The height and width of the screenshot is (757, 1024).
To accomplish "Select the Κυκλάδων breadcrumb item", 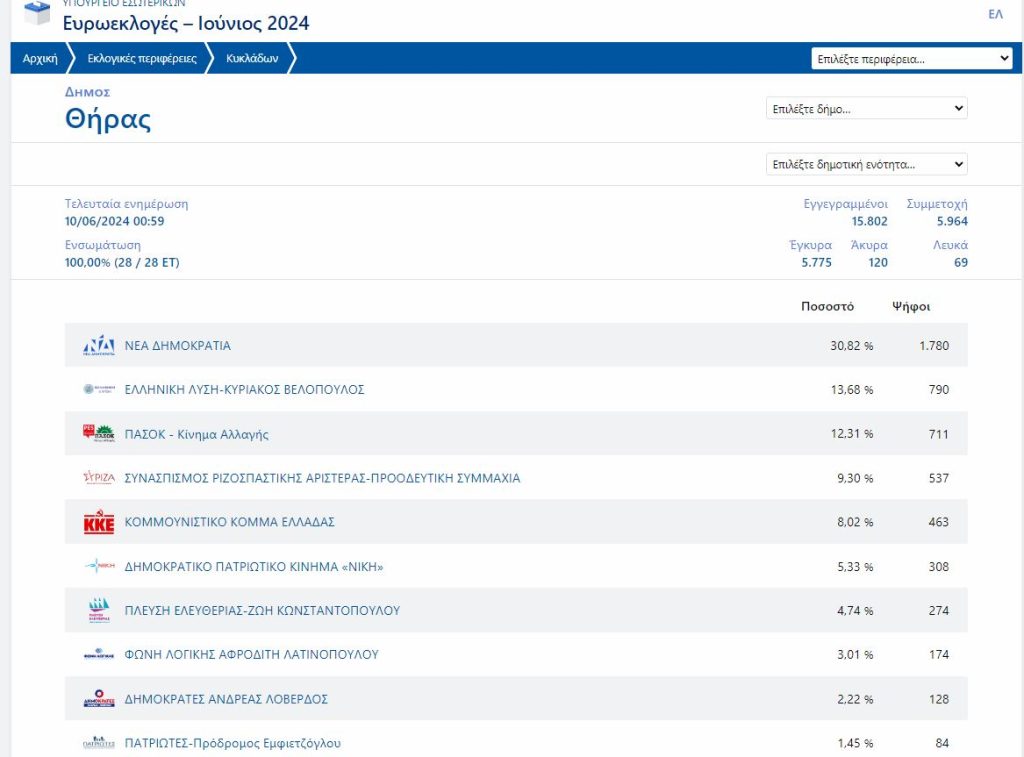I will click(x=252, y=58).
